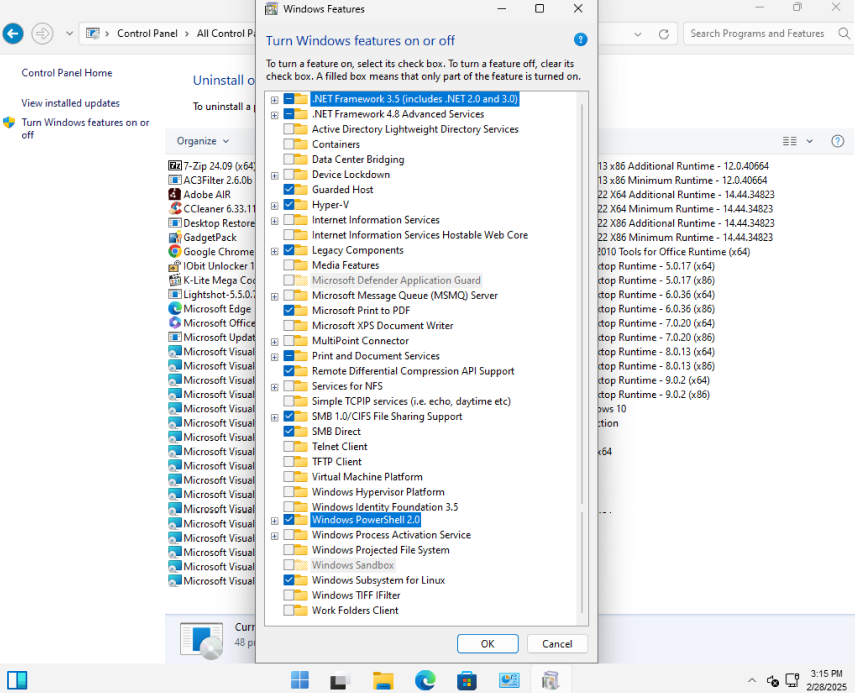Open the Organize menu

point(202,141)
